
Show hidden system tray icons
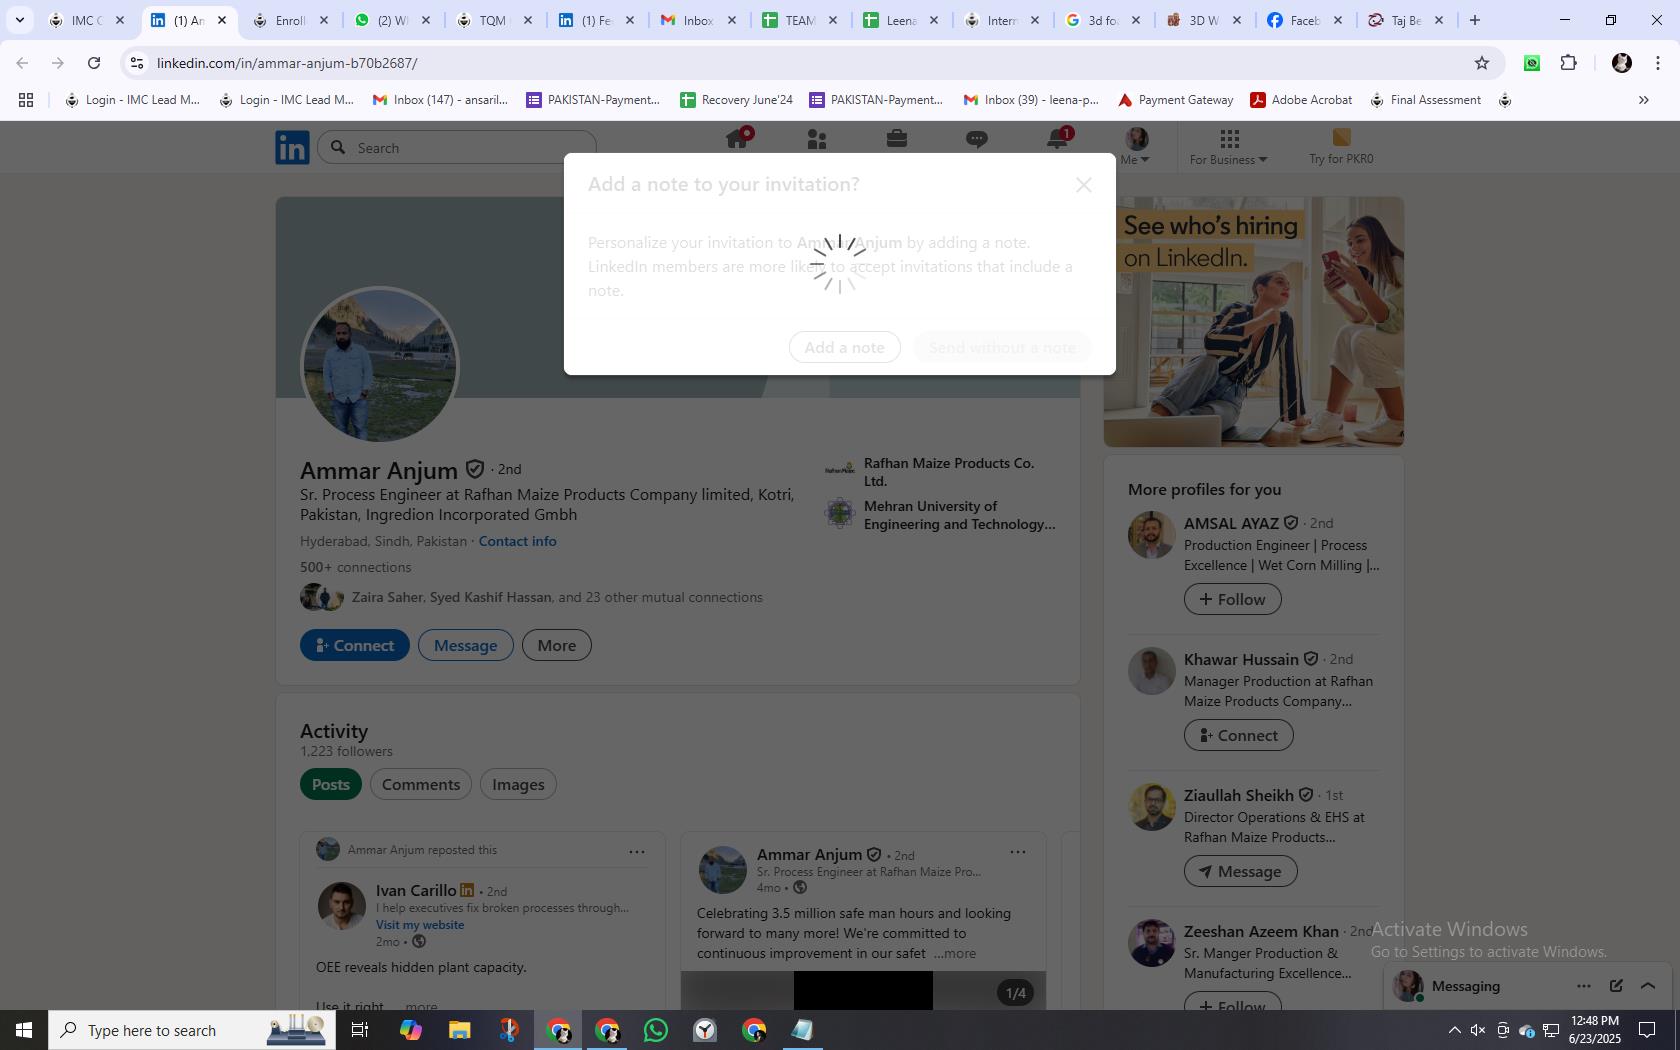coord(1454,1030)
